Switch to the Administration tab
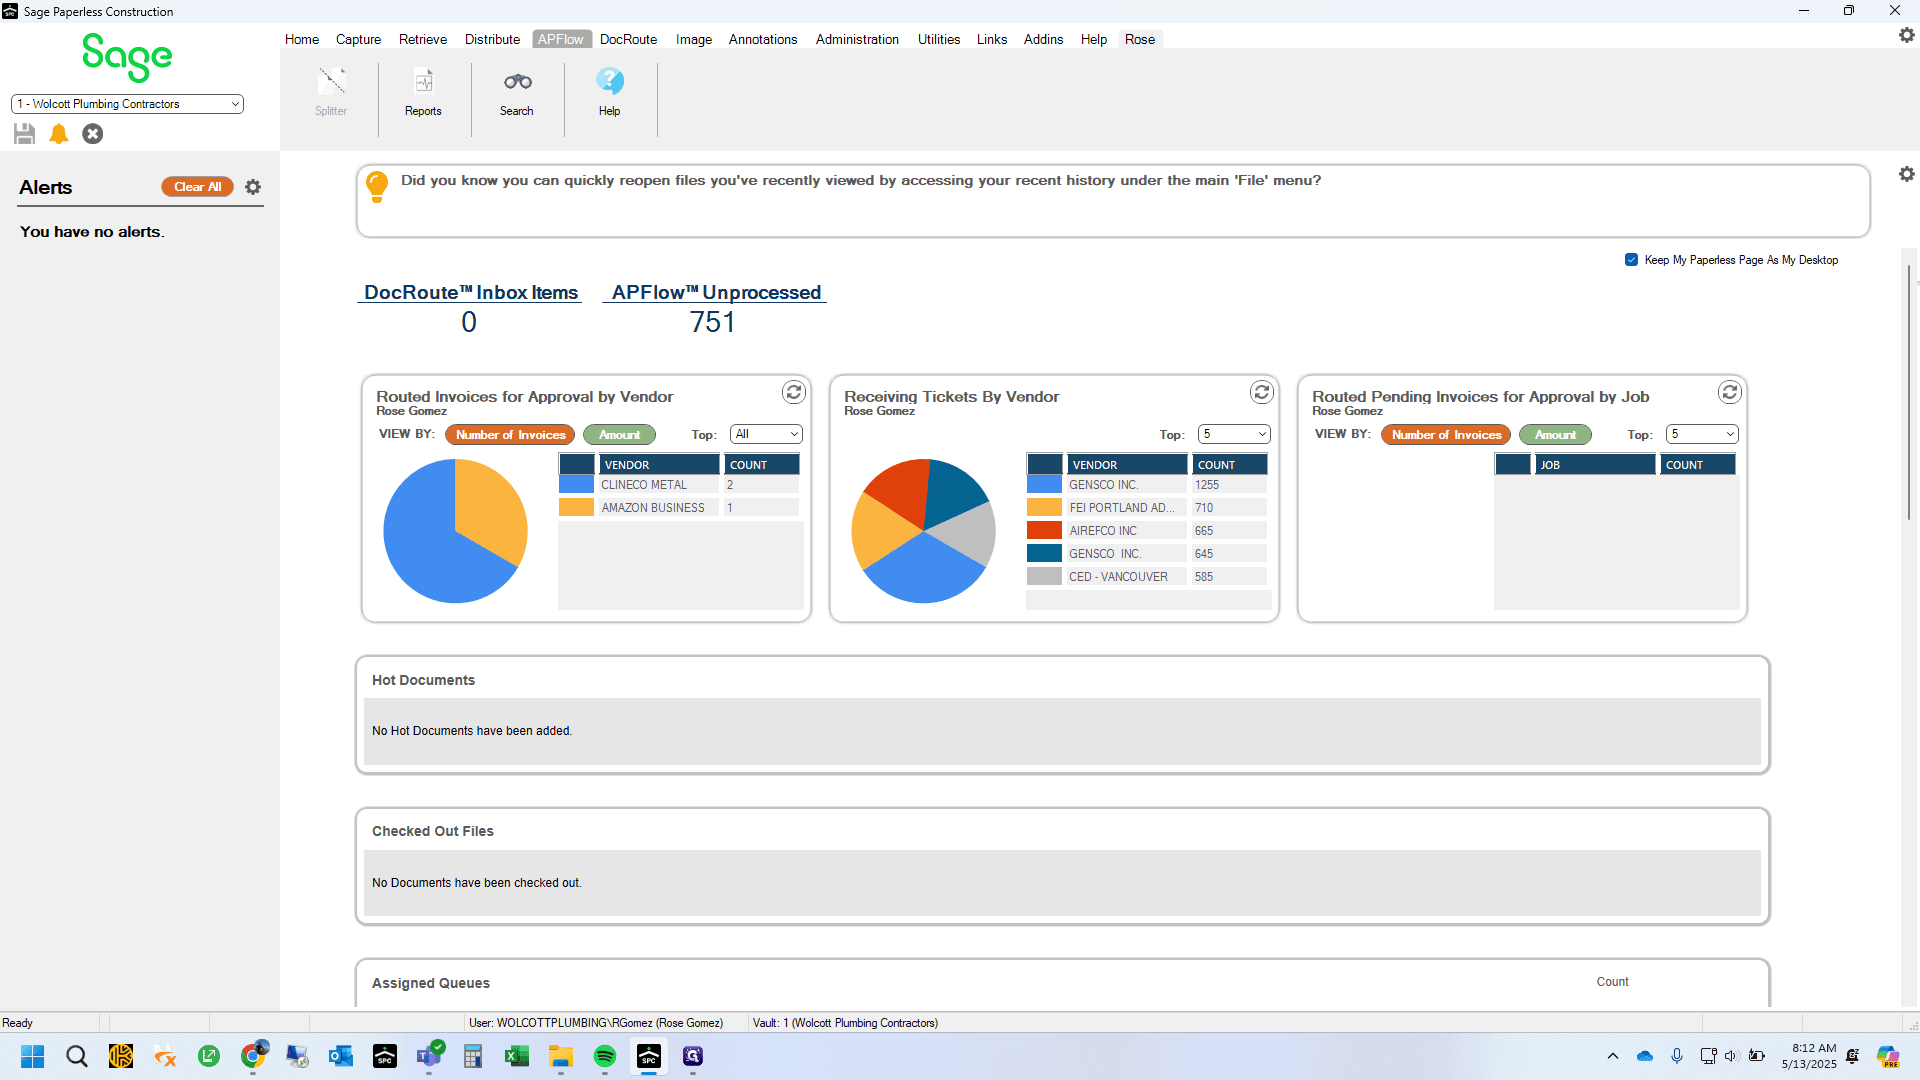The width and height of the screenshot is (1920, 1080). click(857, 40)
